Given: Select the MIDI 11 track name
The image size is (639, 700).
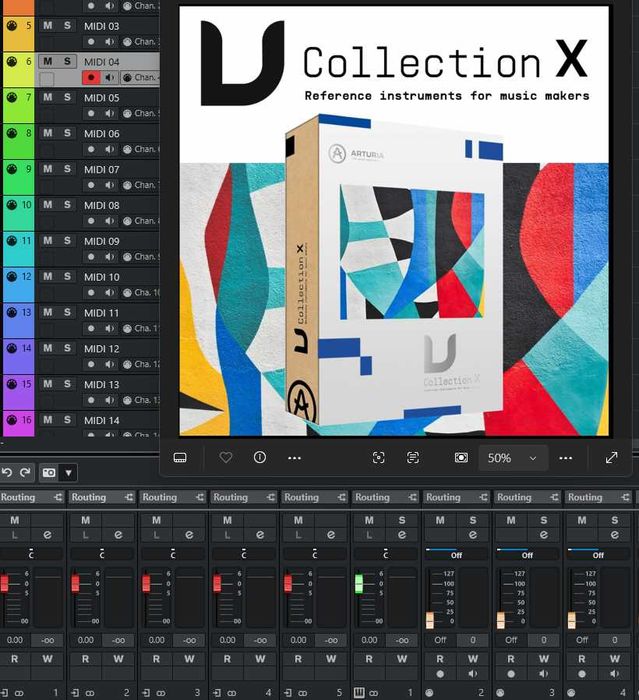Looking at the screenshot, I should (102, 313).
